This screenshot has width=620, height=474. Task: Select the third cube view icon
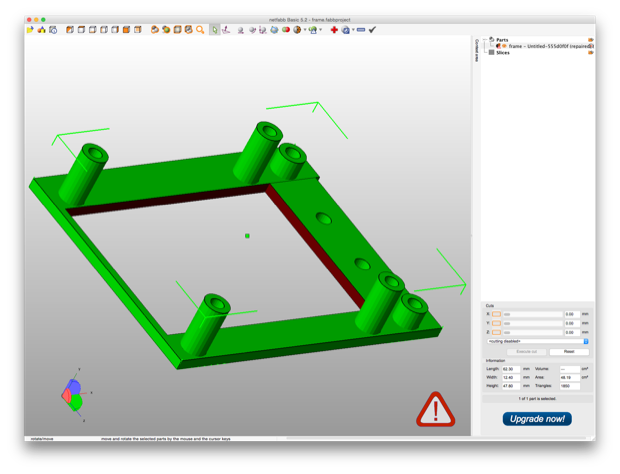tap(93, 30)
